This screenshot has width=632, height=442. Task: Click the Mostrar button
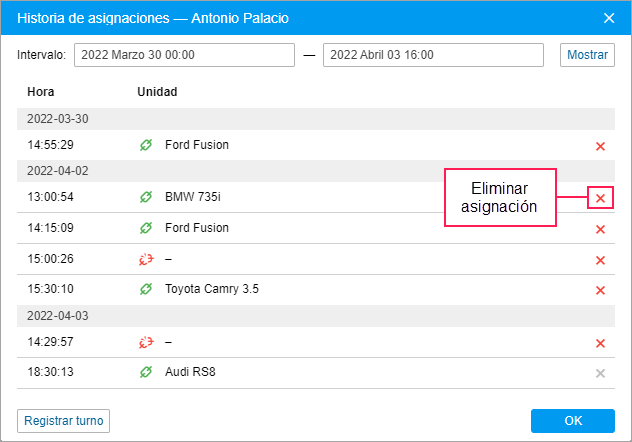(x=587, y=55)
